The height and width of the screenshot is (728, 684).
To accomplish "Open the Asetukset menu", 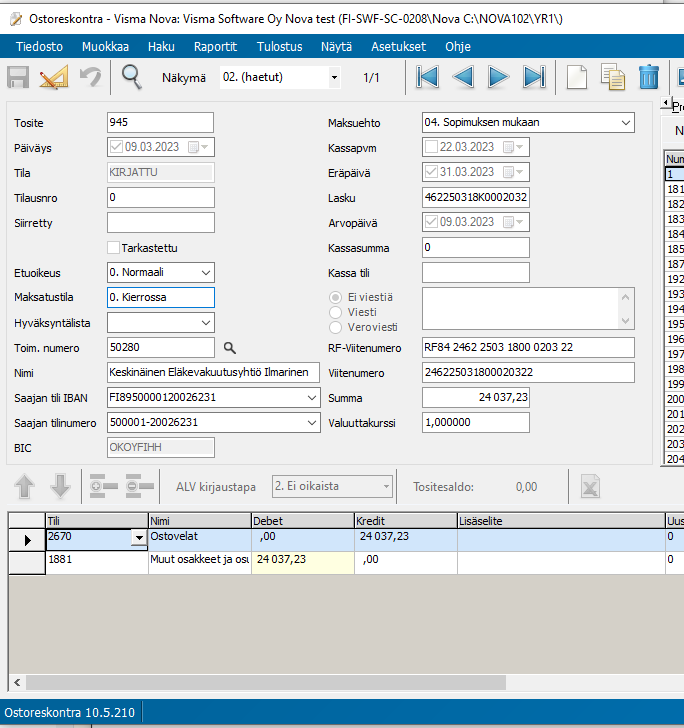I will pyautogui.click(x=398, y=46).
